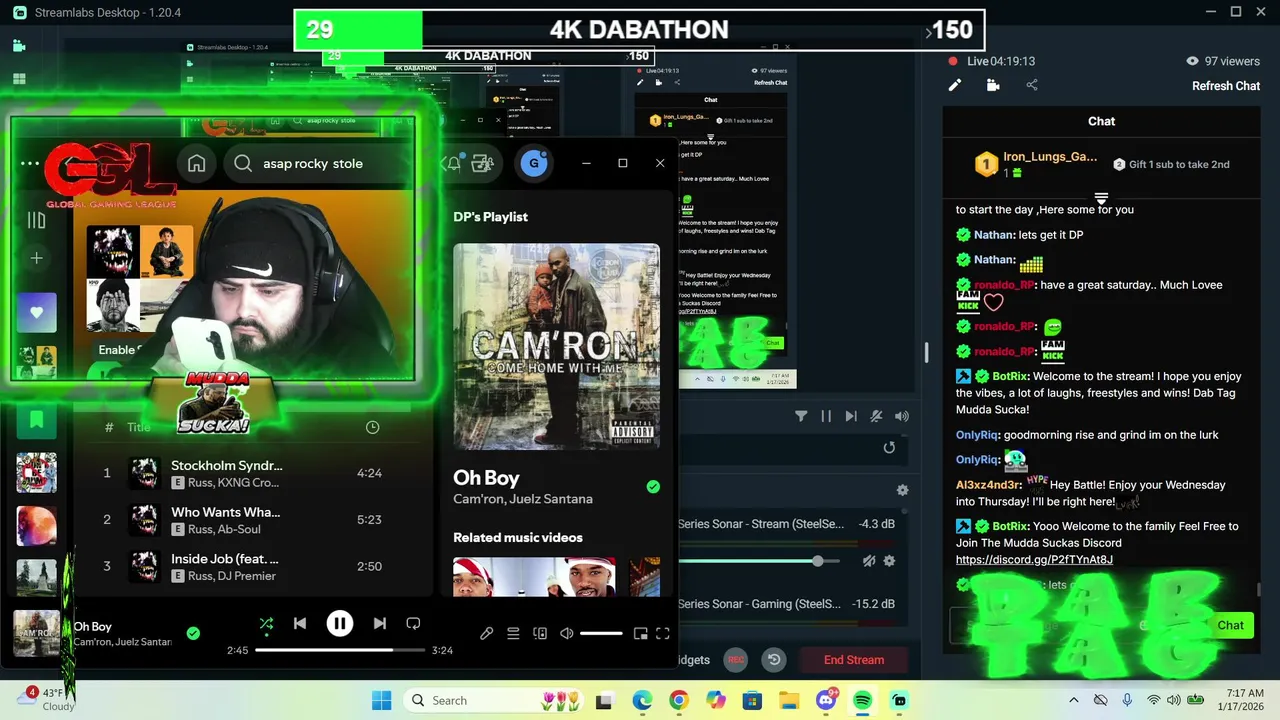Image resolution: width=1280 pixels, height=720 pixels.
Task: Open Spotify queue icon
Action: coord(513,633)
